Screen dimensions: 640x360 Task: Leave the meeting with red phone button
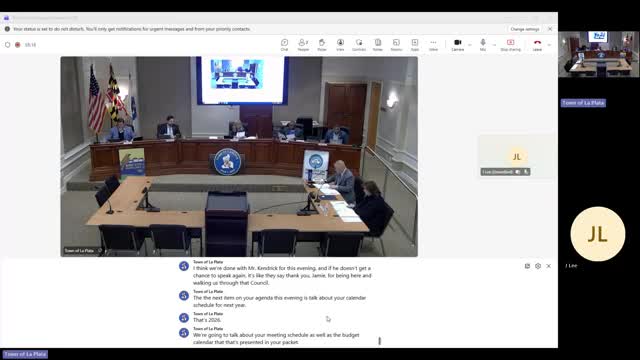537,44
